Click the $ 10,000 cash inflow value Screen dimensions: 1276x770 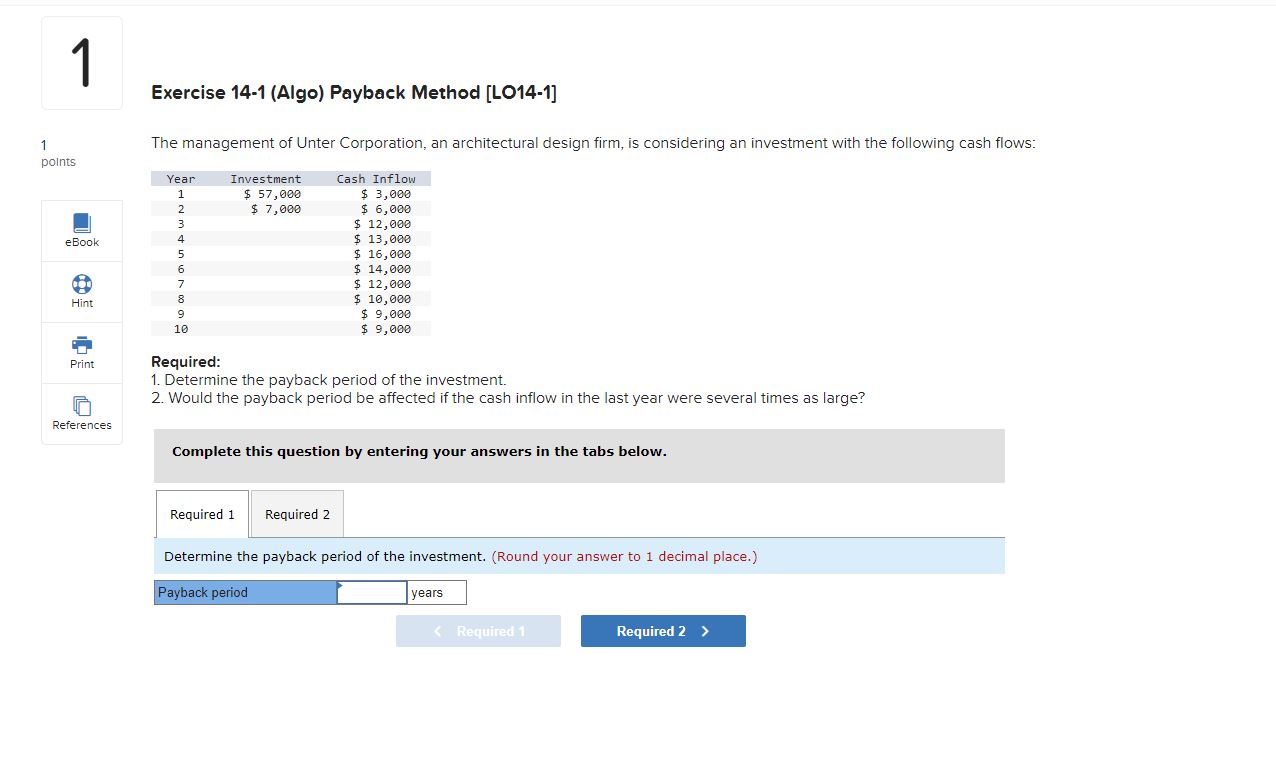coord(382,299)
